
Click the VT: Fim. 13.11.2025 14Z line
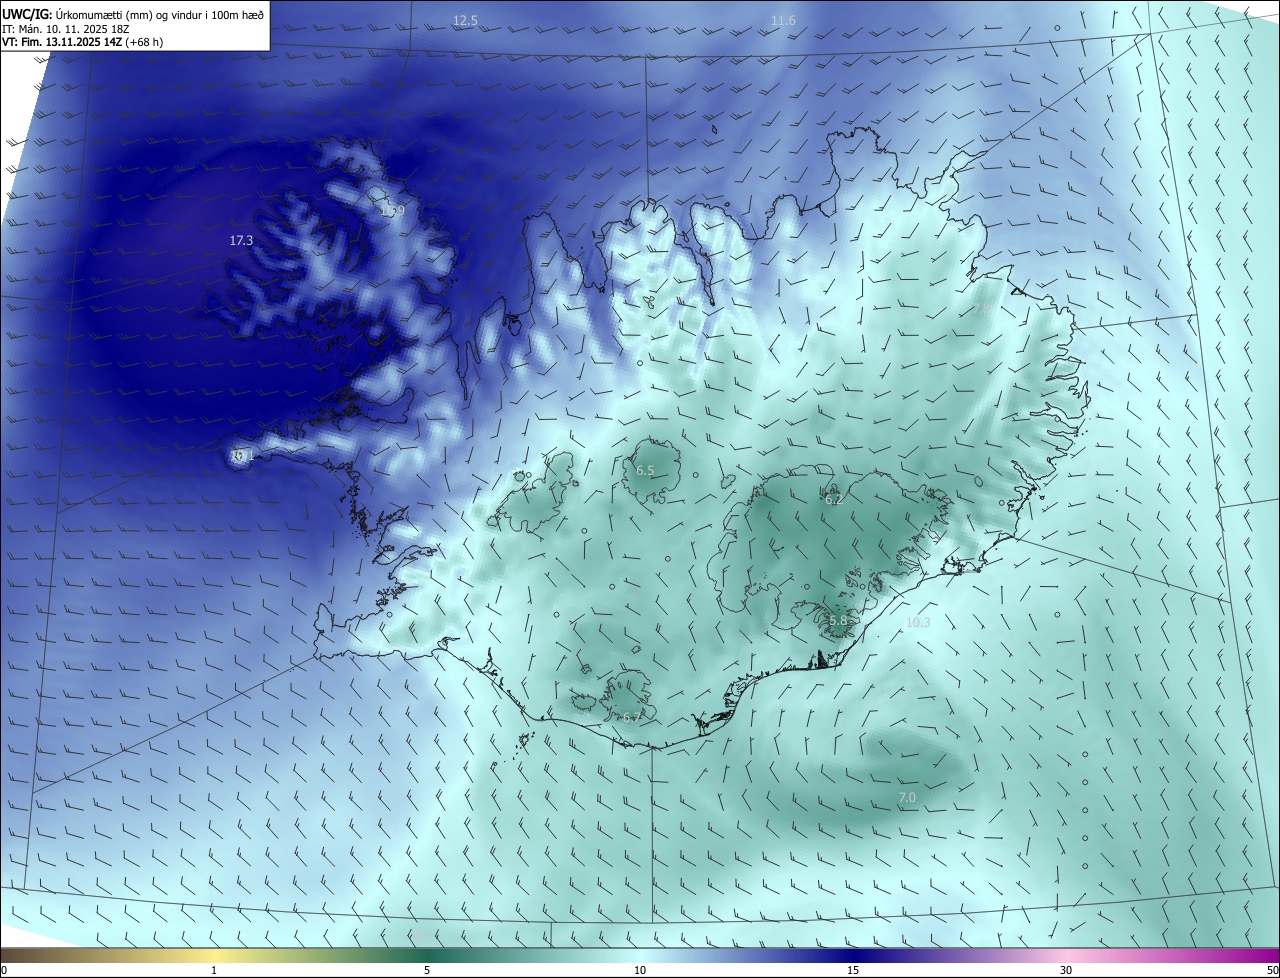click(83, 42)
